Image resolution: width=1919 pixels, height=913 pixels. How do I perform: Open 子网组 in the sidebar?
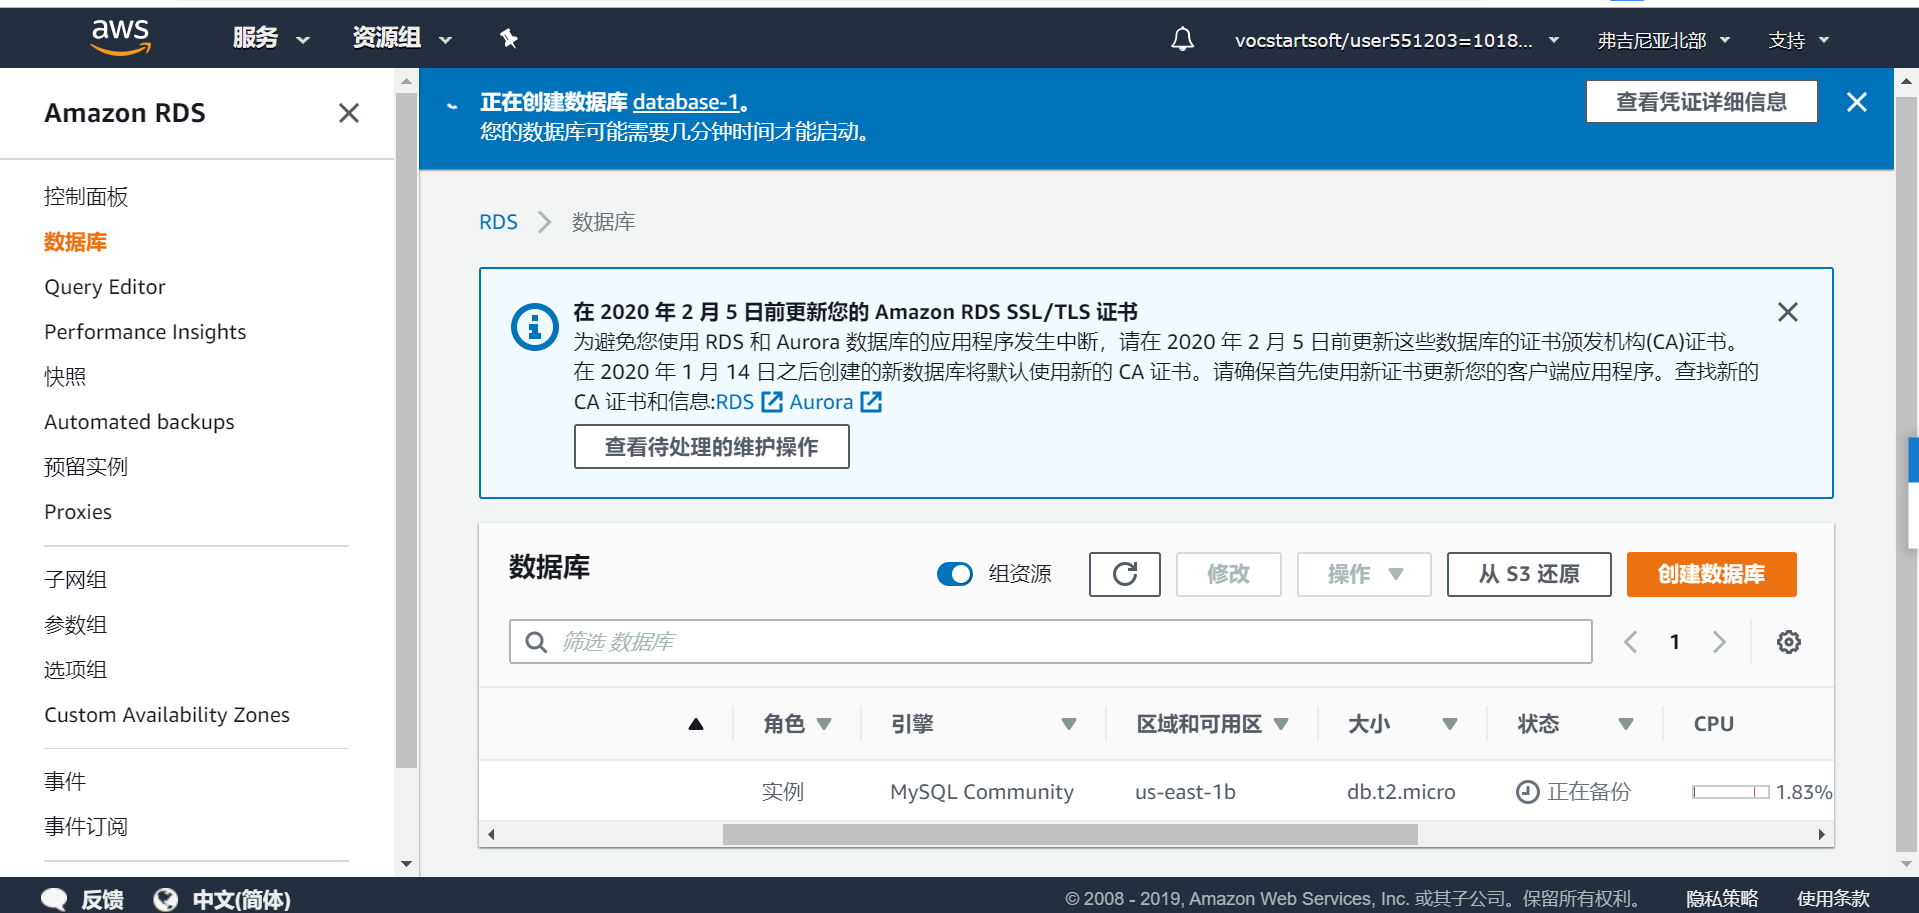tap(75, 580)
